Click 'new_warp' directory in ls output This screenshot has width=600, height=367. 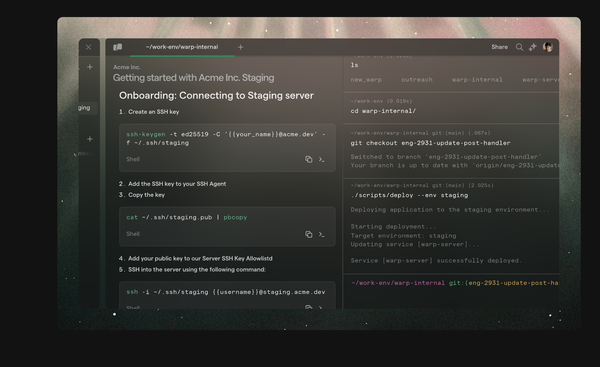point(366,80)
